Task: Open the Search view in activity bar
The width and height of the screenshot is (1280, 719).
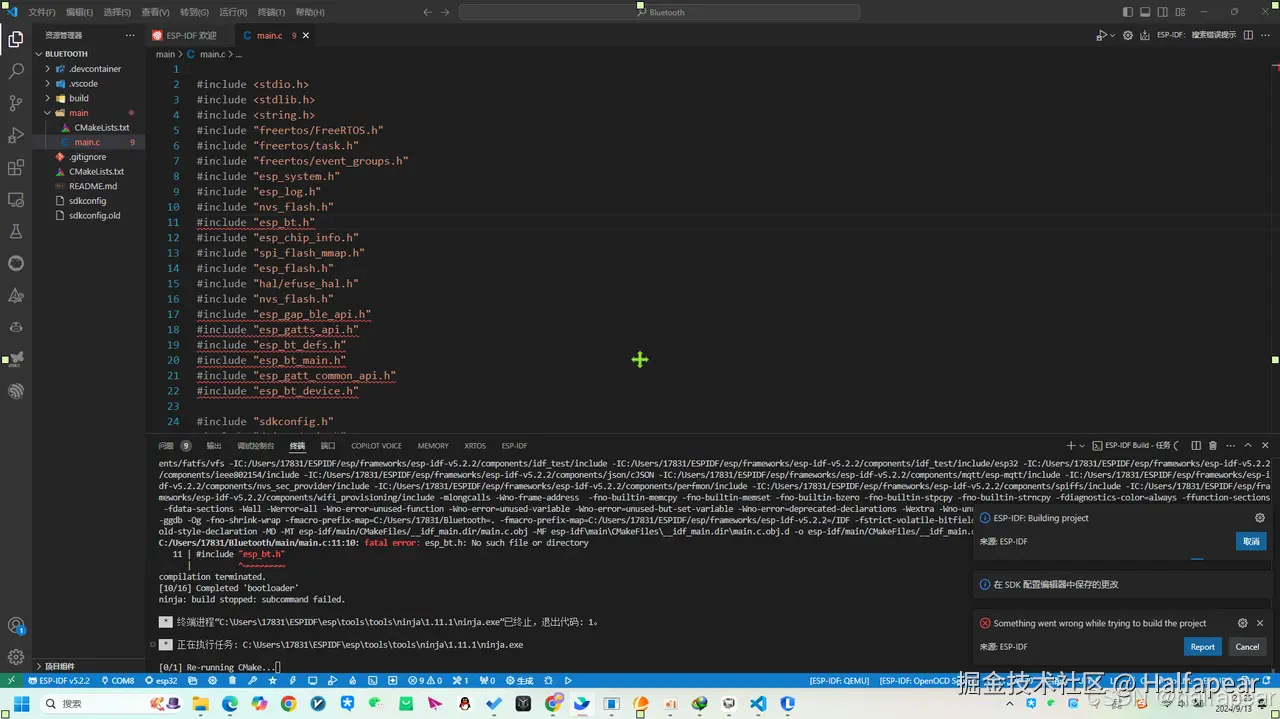Action: [16, 72]
